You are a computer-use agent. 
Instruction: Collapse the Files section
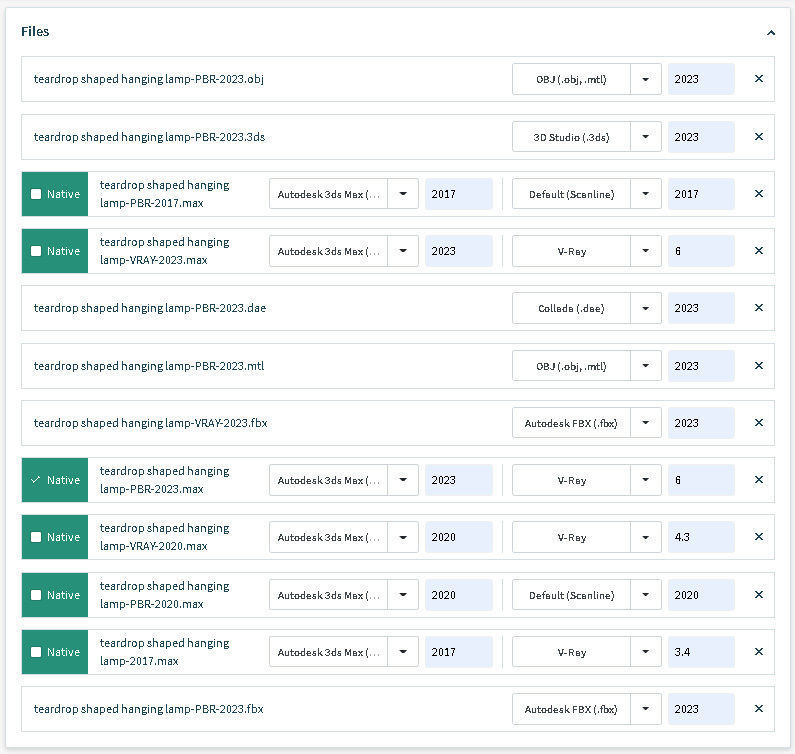(771, 32)
